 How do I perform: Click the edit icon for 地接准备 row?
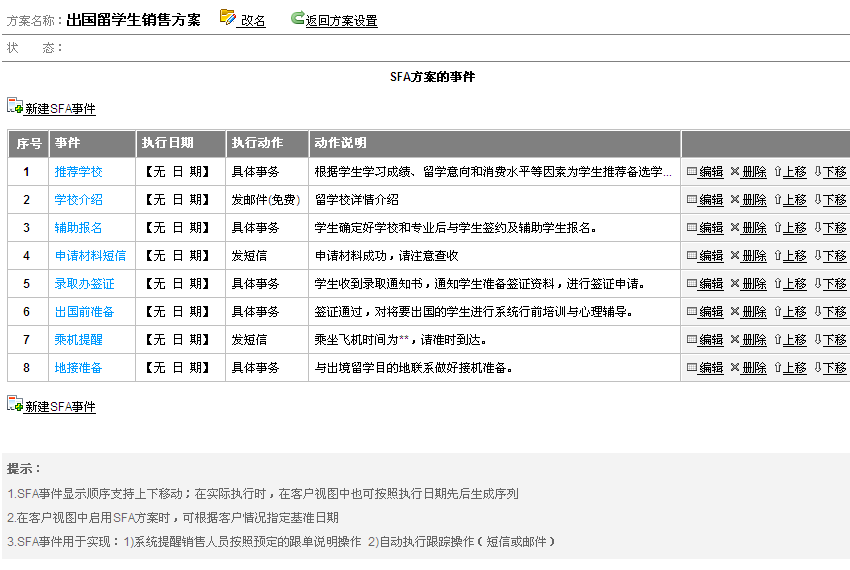coord(691,368)
